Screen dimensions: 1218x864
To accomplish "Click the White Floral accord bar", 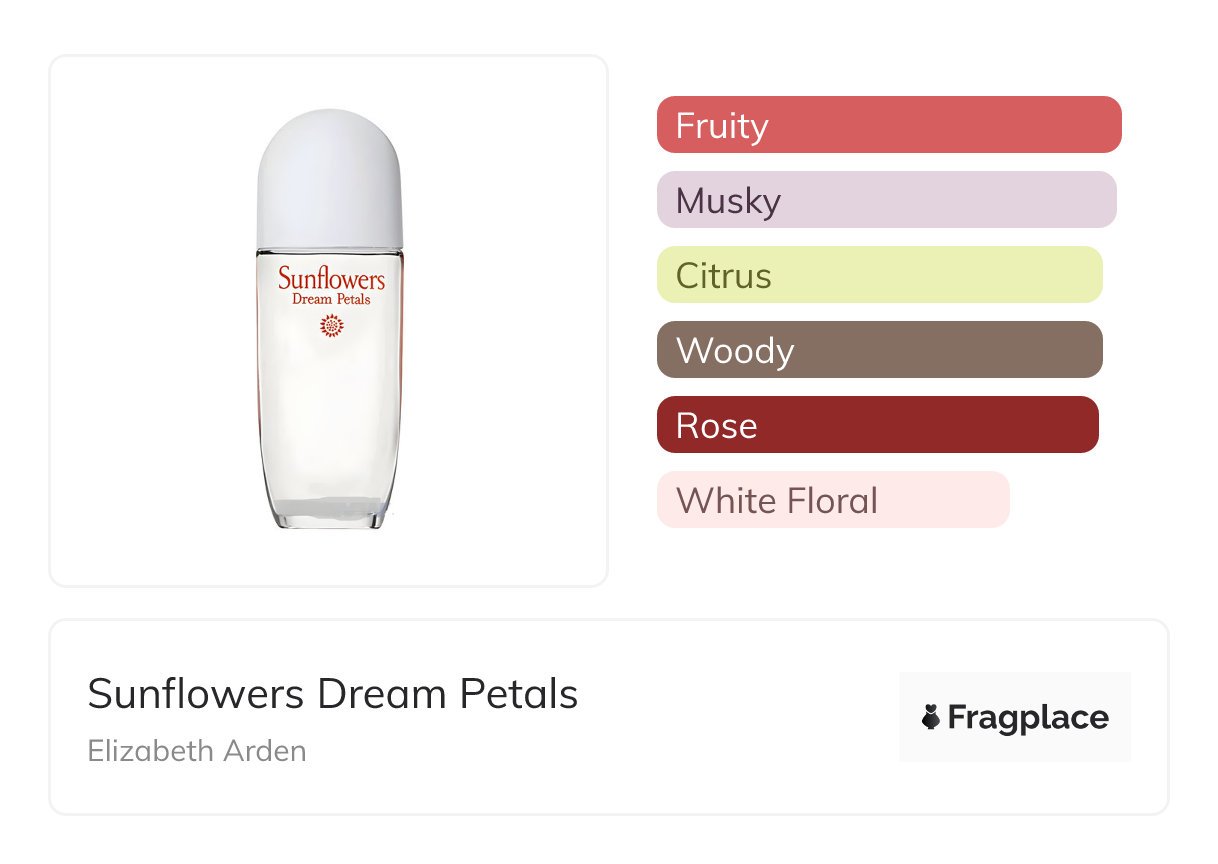I will 833,500.
